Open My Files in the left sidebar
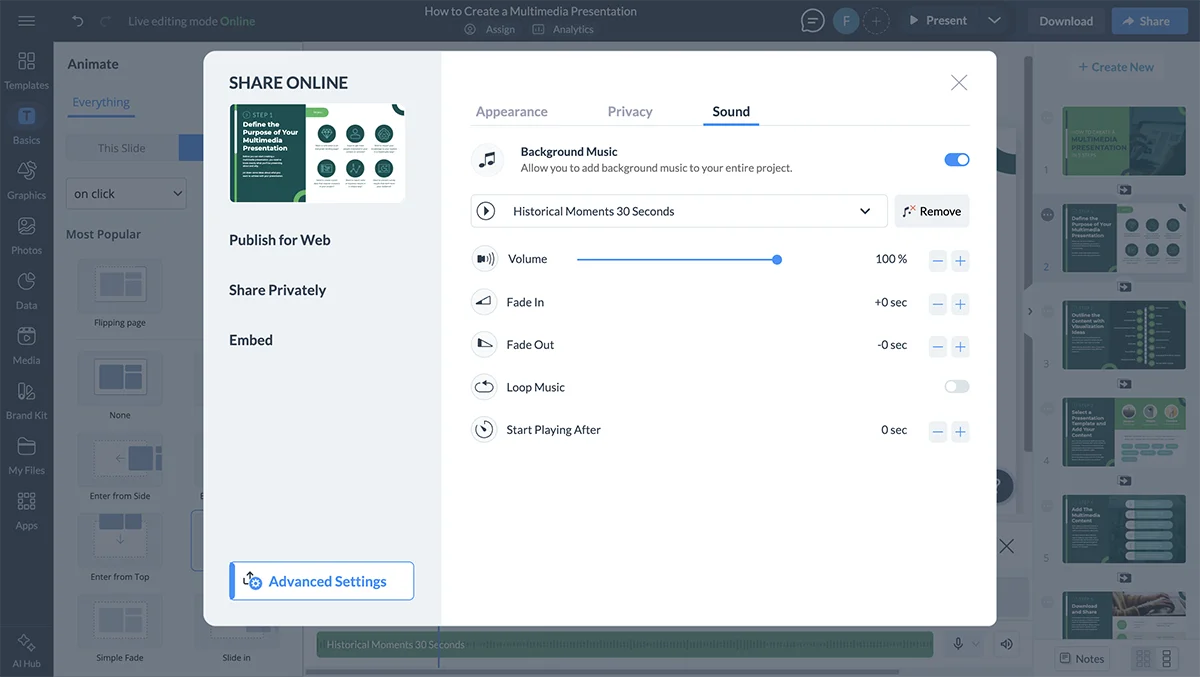Screen dimensions: 1200x677 pyautogui.click(x=26, y=455)
